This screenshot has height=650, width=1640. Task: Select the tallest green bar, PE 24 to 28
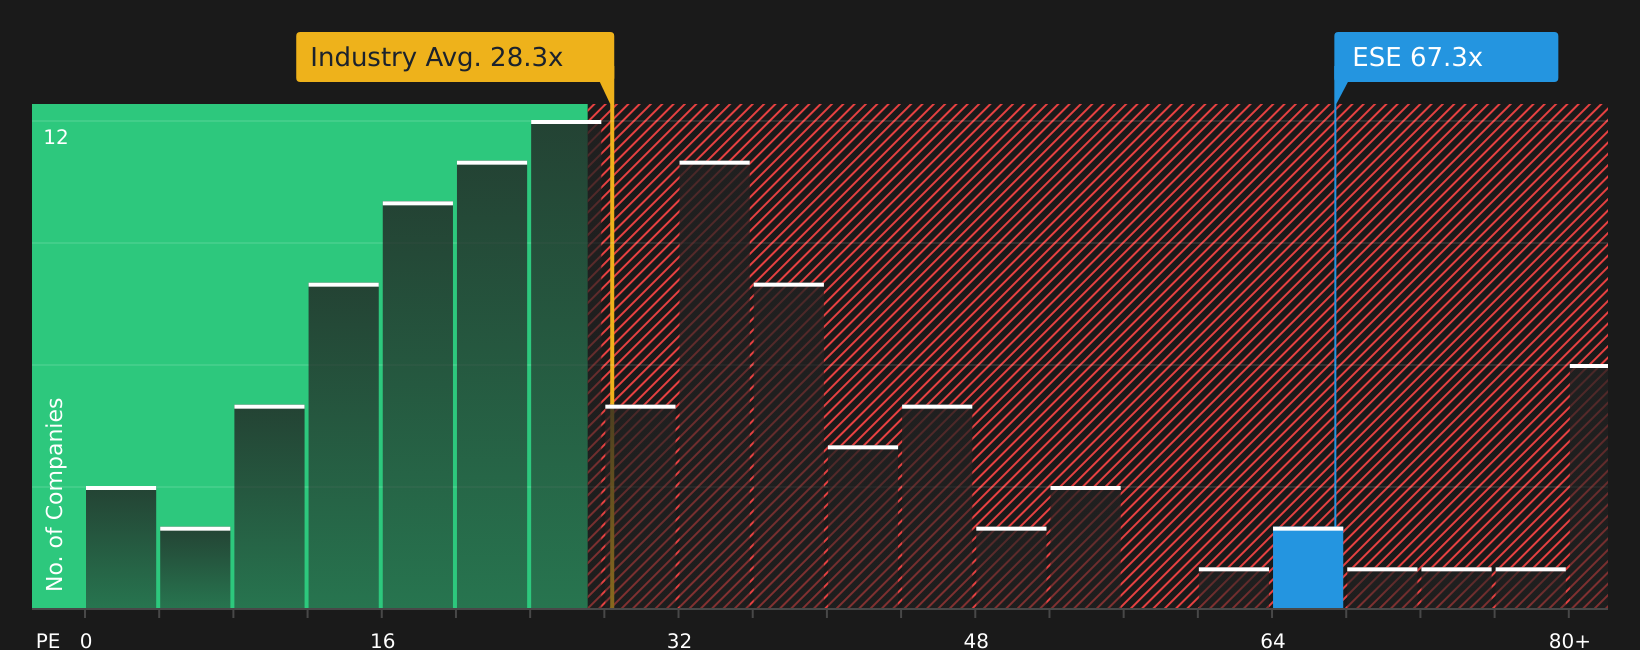click(x=566, y=364)
